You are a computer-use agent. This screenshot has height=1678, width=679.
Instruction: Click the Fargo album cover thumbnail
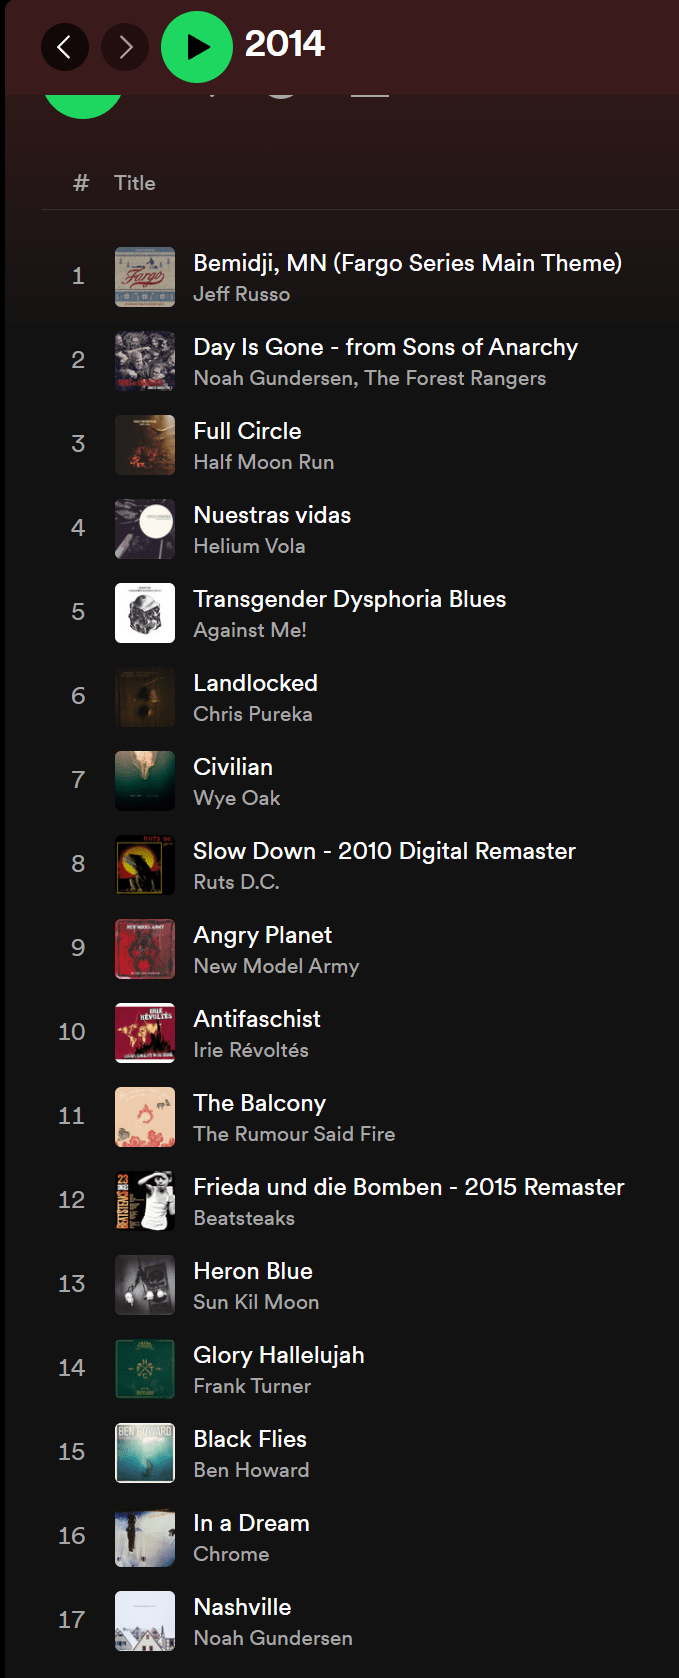[145, 277]
